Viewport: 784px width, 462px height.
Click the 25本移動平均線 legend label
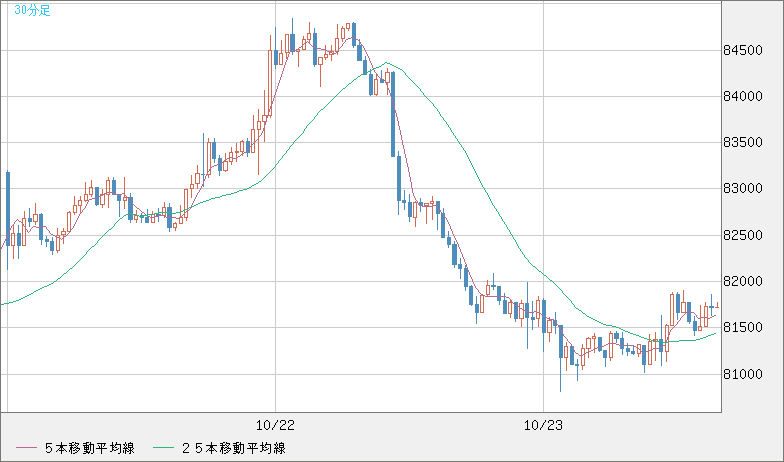[x=234, y=448]
